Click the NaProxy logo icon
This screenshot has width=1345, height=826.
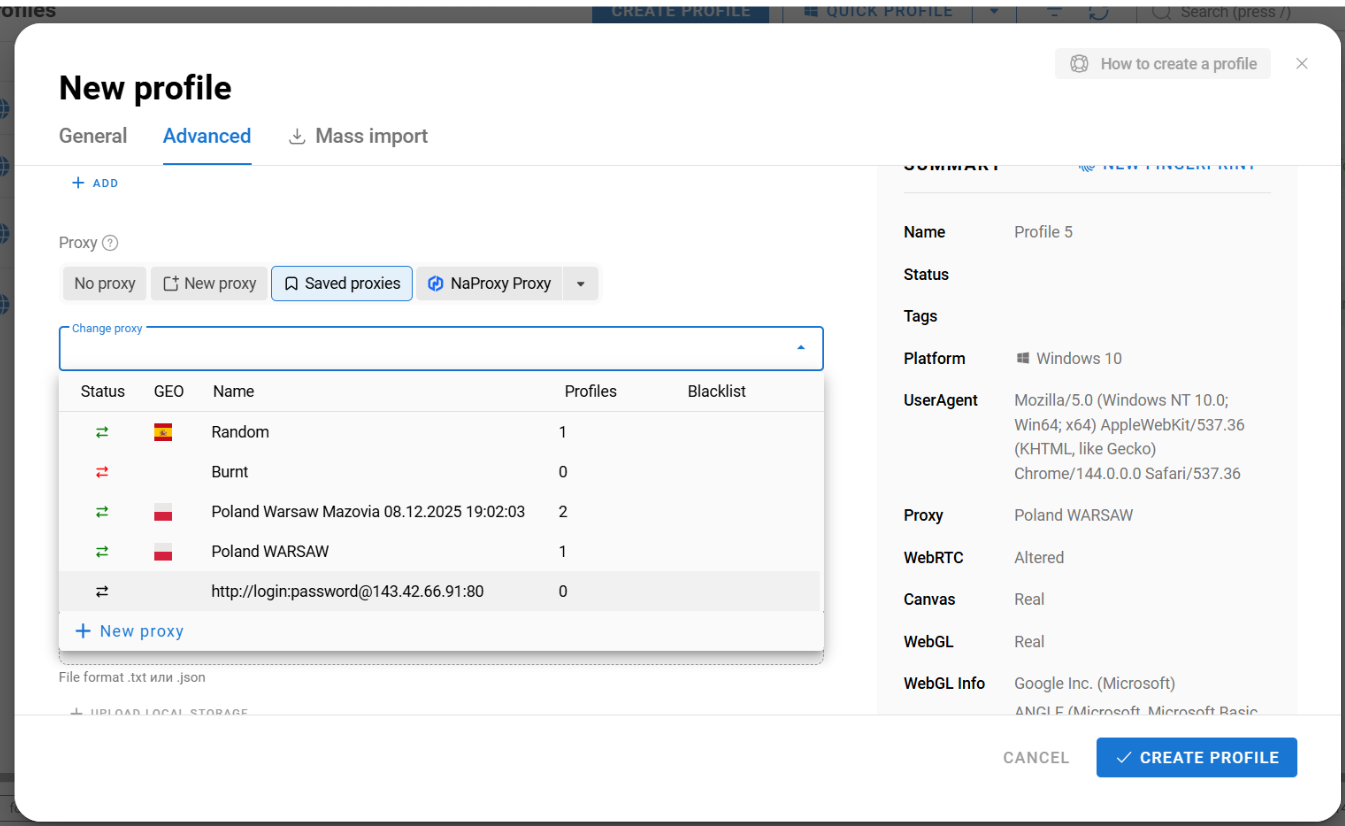[x=435, y=284]
